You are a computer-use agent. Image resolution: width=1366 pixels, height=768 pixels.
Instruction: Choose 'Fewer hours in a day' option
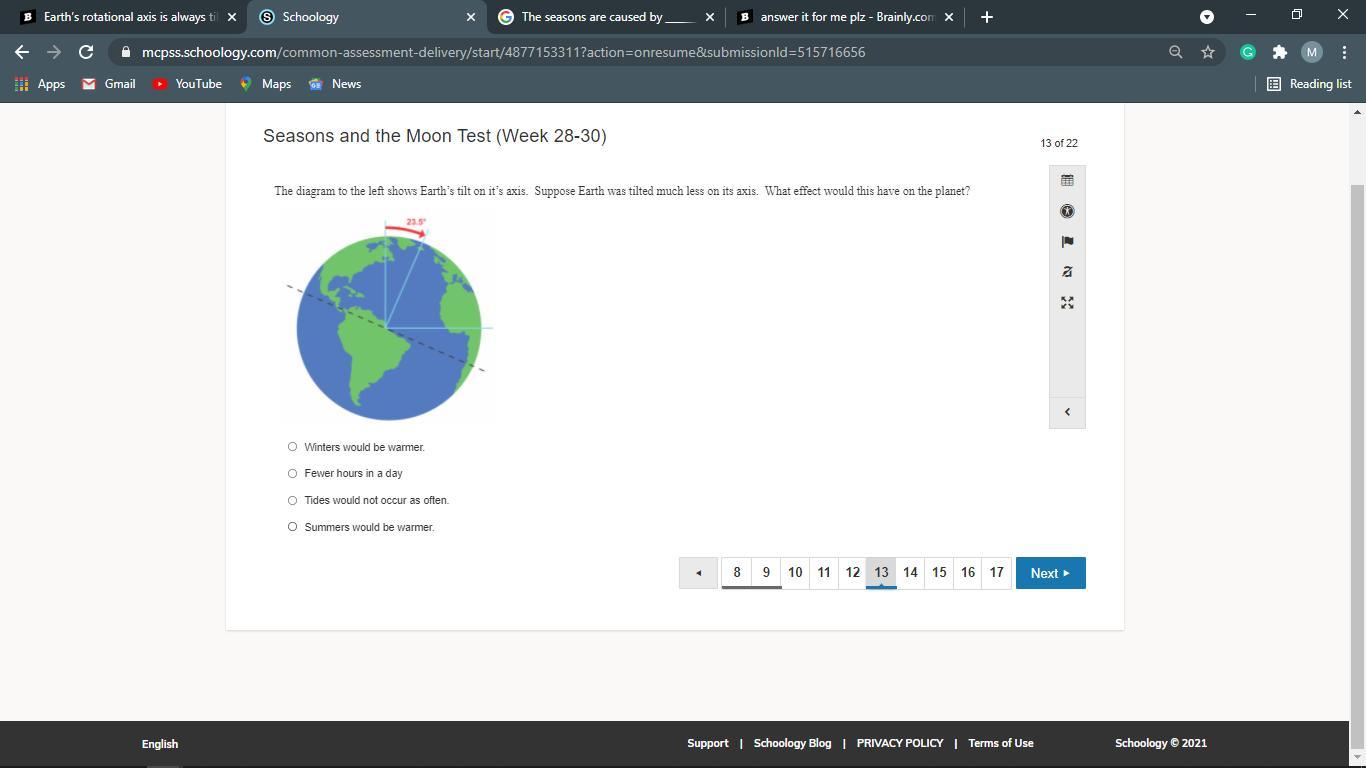(x=292, y=474)
